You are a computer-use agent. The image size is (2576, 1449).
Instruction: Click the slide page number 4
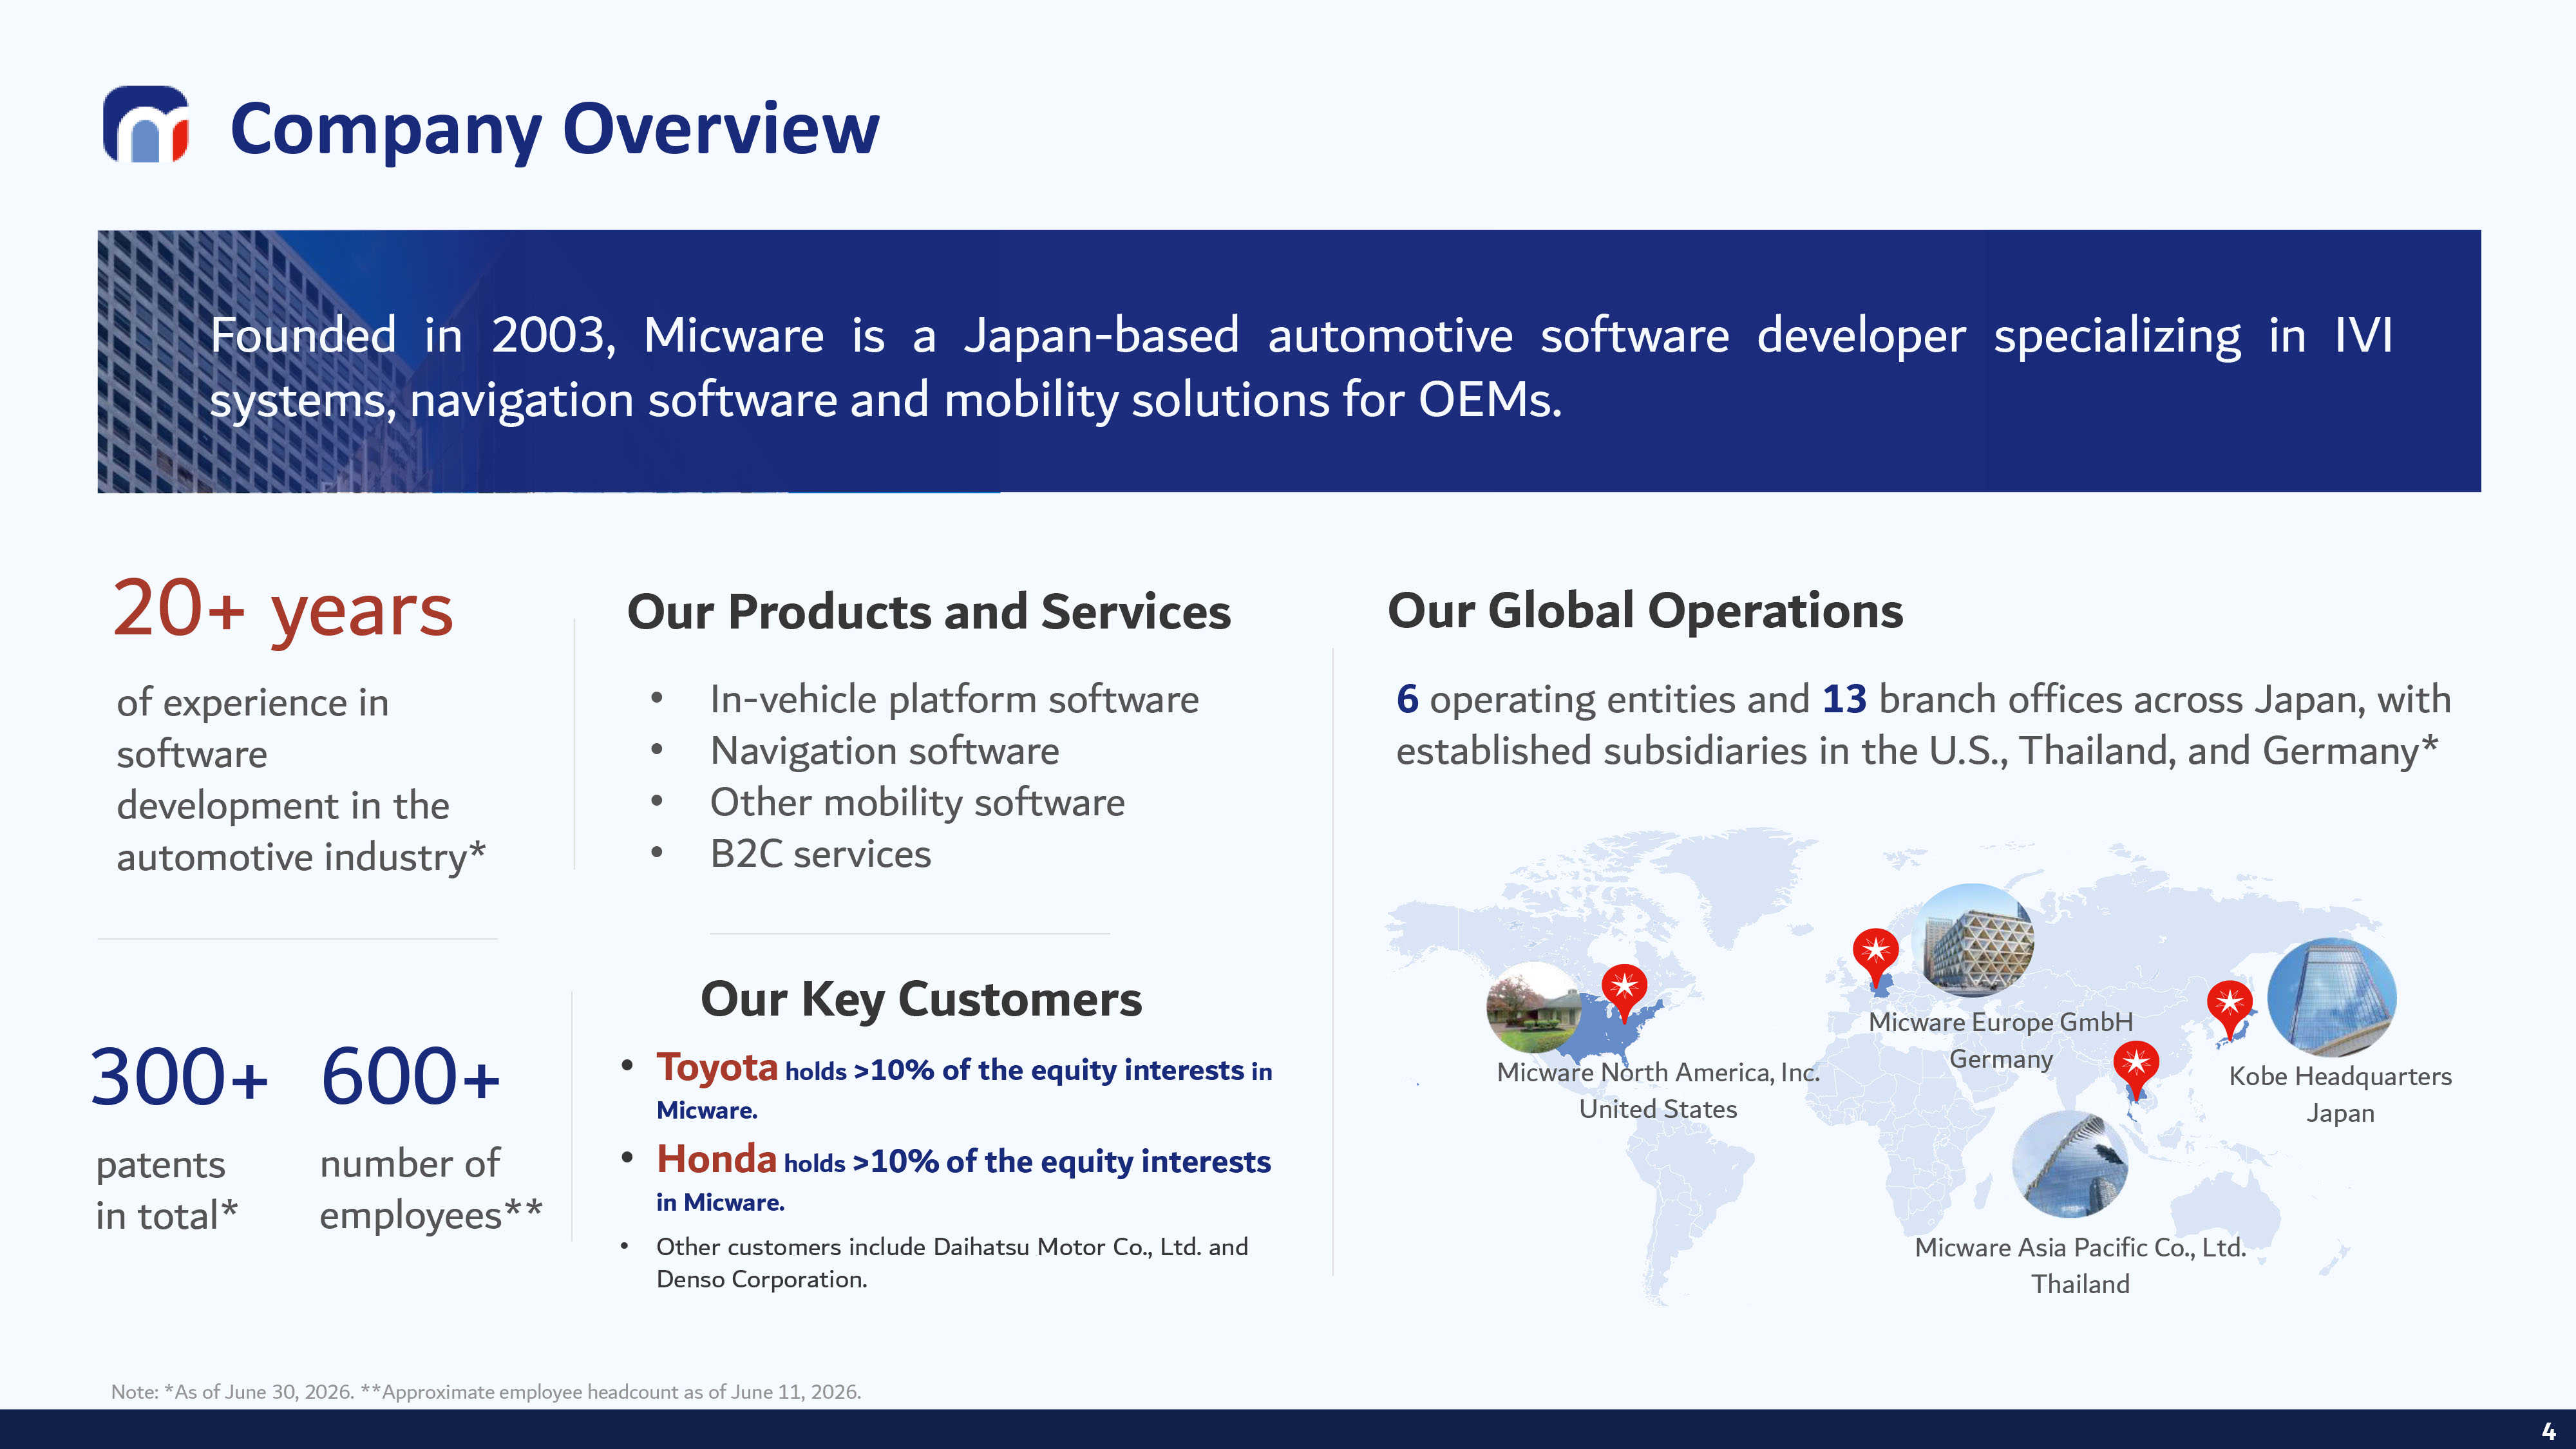pyautogui.click(x=2549, y=1431)
